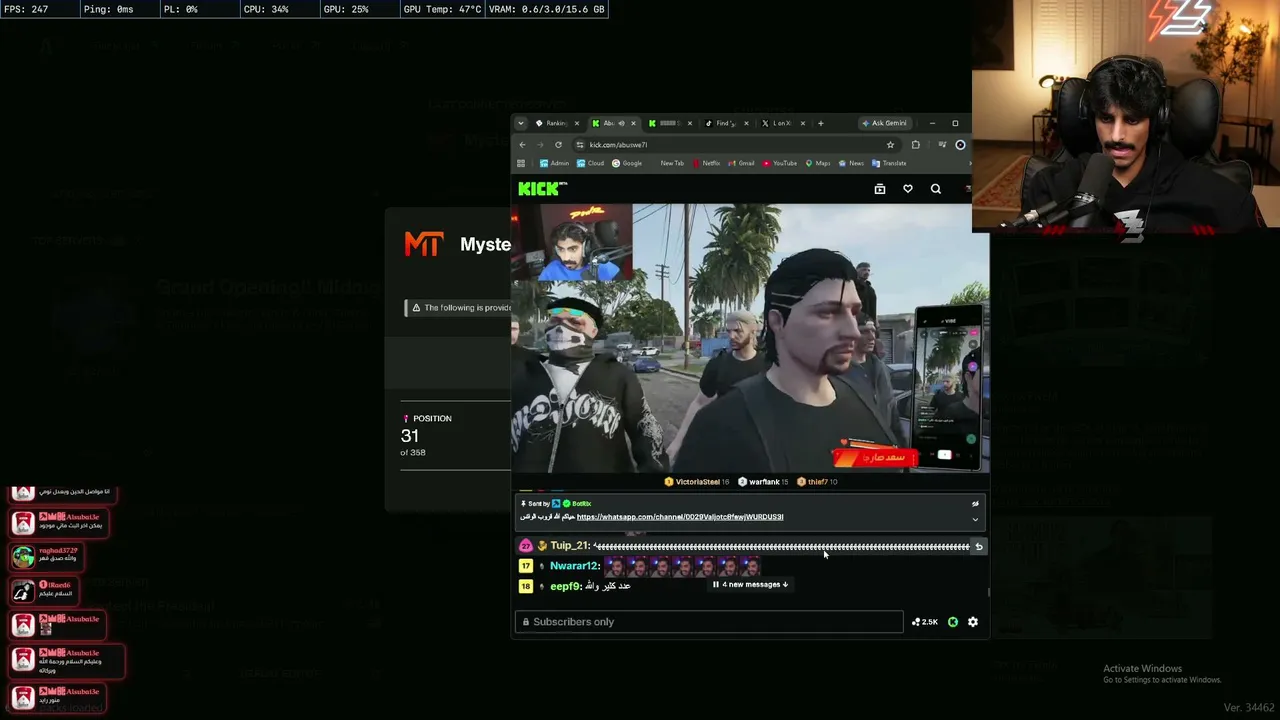Open the Google bookmark

(x=627, y=163)
